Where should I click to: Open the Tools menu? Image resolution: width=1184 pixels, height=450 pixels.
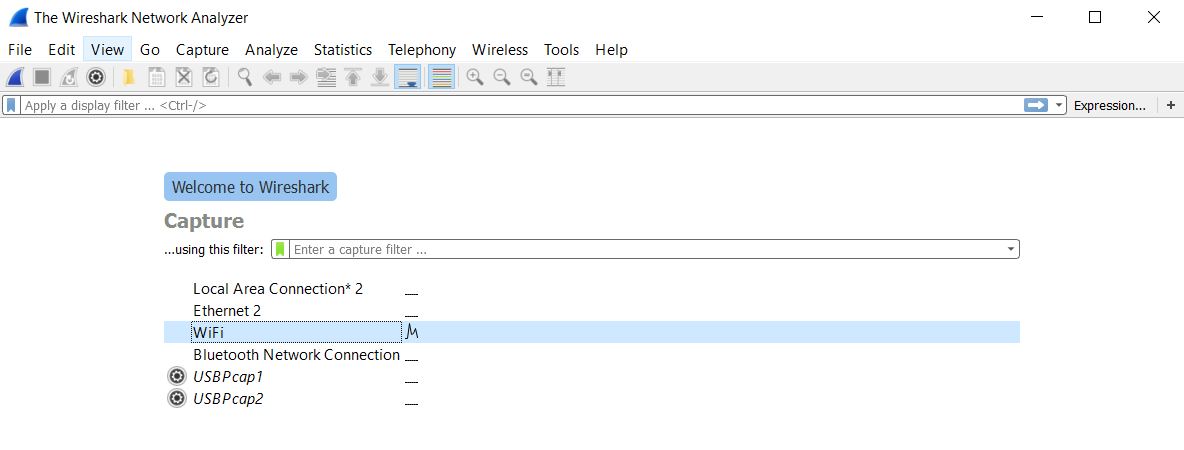tap(562, 50)
